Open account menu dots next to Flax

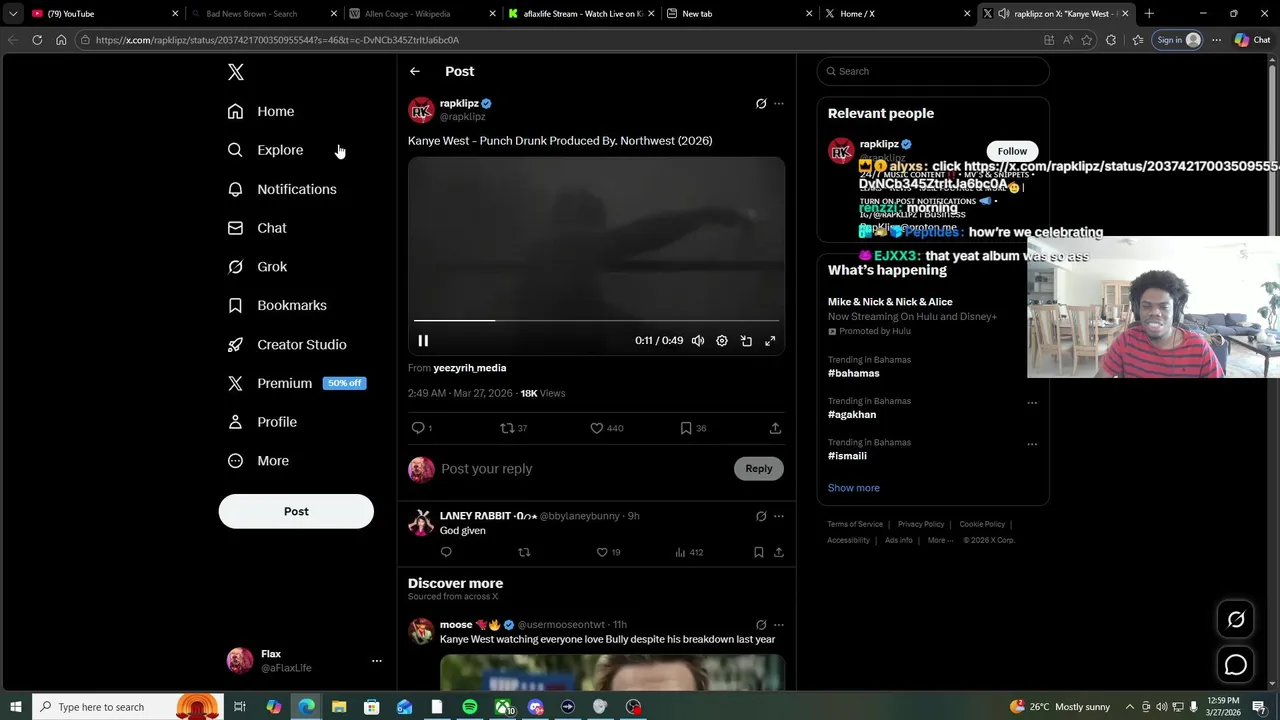coord(377,661)
